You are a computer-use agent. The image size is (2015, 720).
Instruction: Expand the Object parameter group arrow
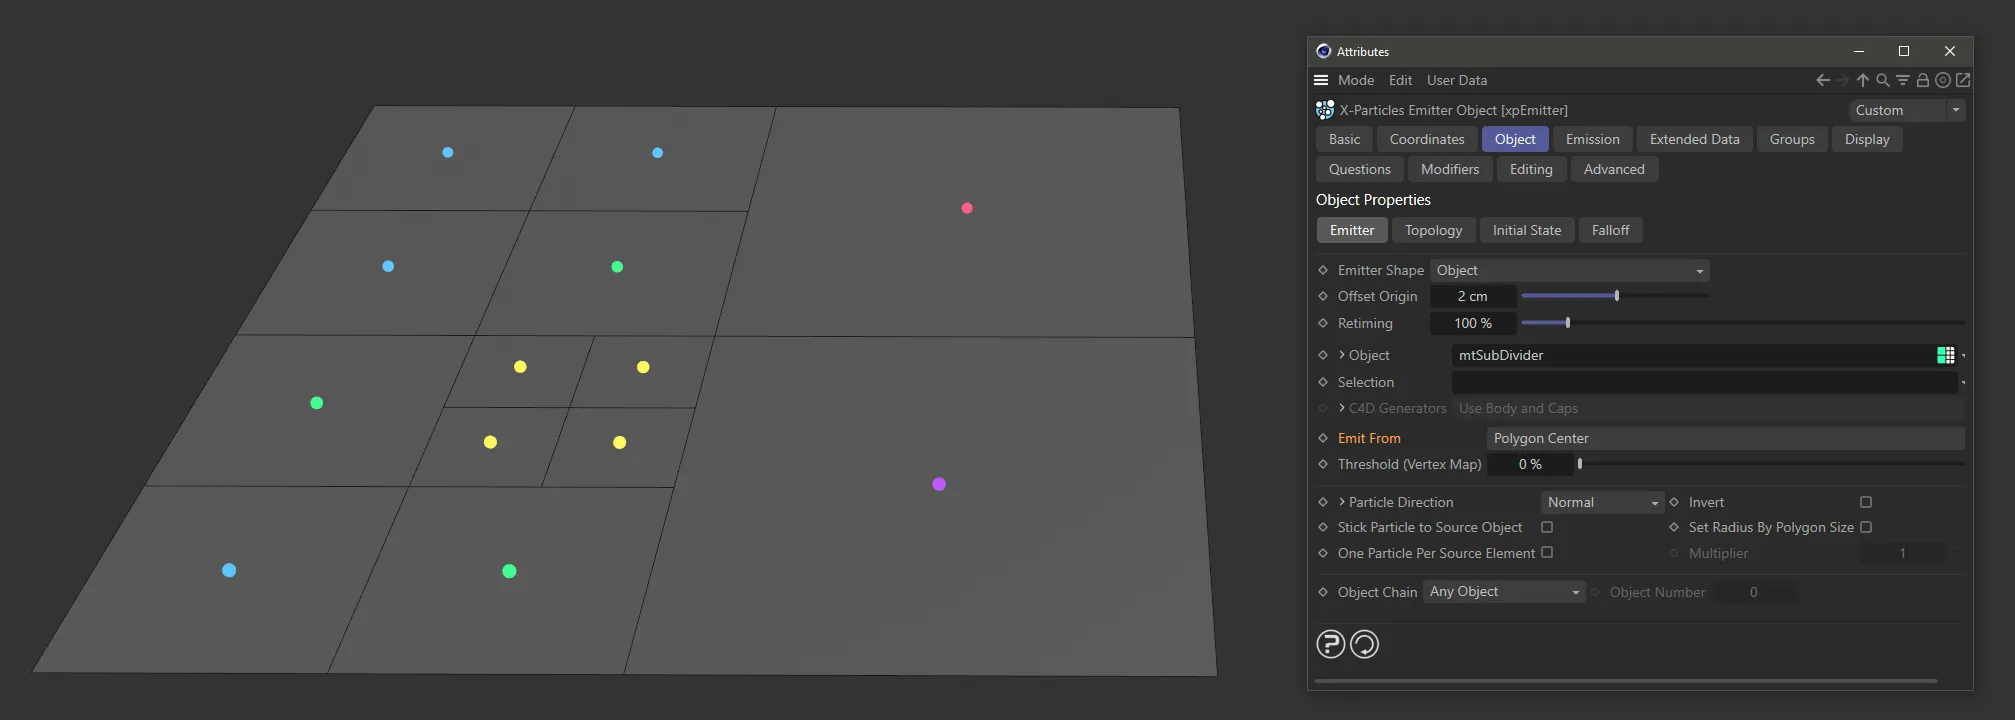pos(1342,355)
